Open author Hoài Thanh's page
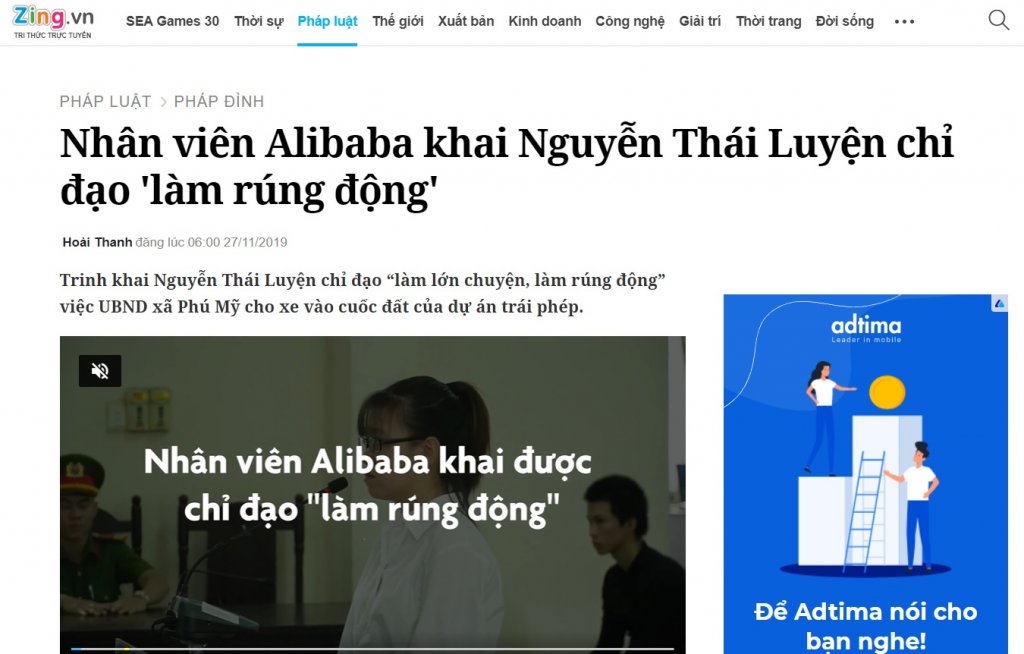The image size is (1024, 654). pyautogui.click(x=97, y=242)
